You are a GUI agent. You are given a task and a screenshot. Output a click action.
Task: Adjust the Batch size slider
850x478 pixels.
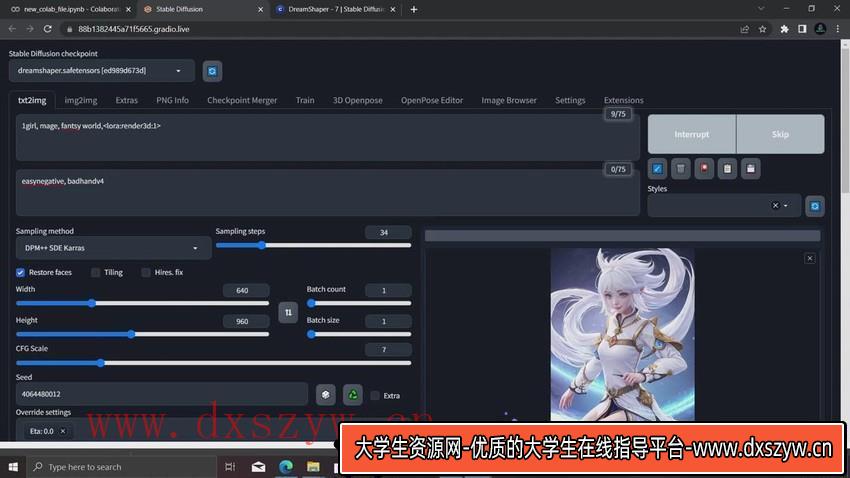click(x=359, y=334)
